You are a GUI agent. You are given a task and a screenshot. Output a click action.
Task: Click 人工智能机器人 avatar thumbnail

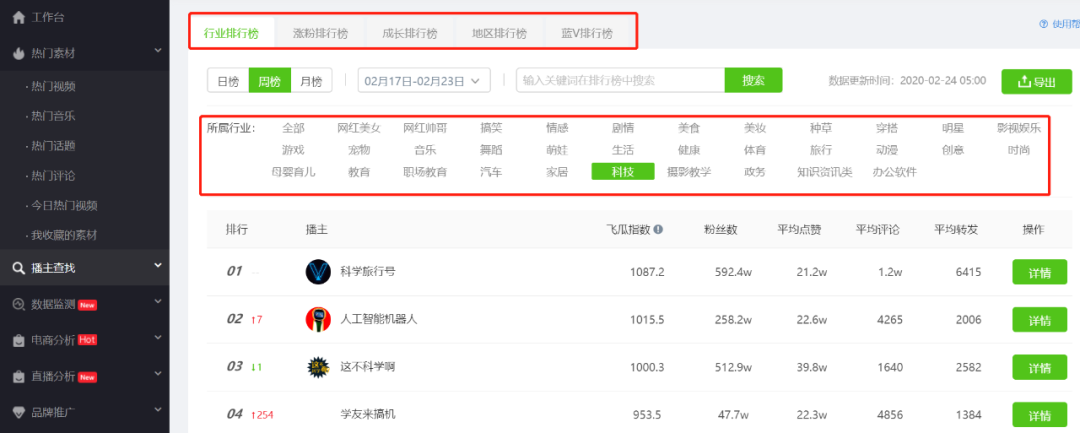[x=318, y=319]
